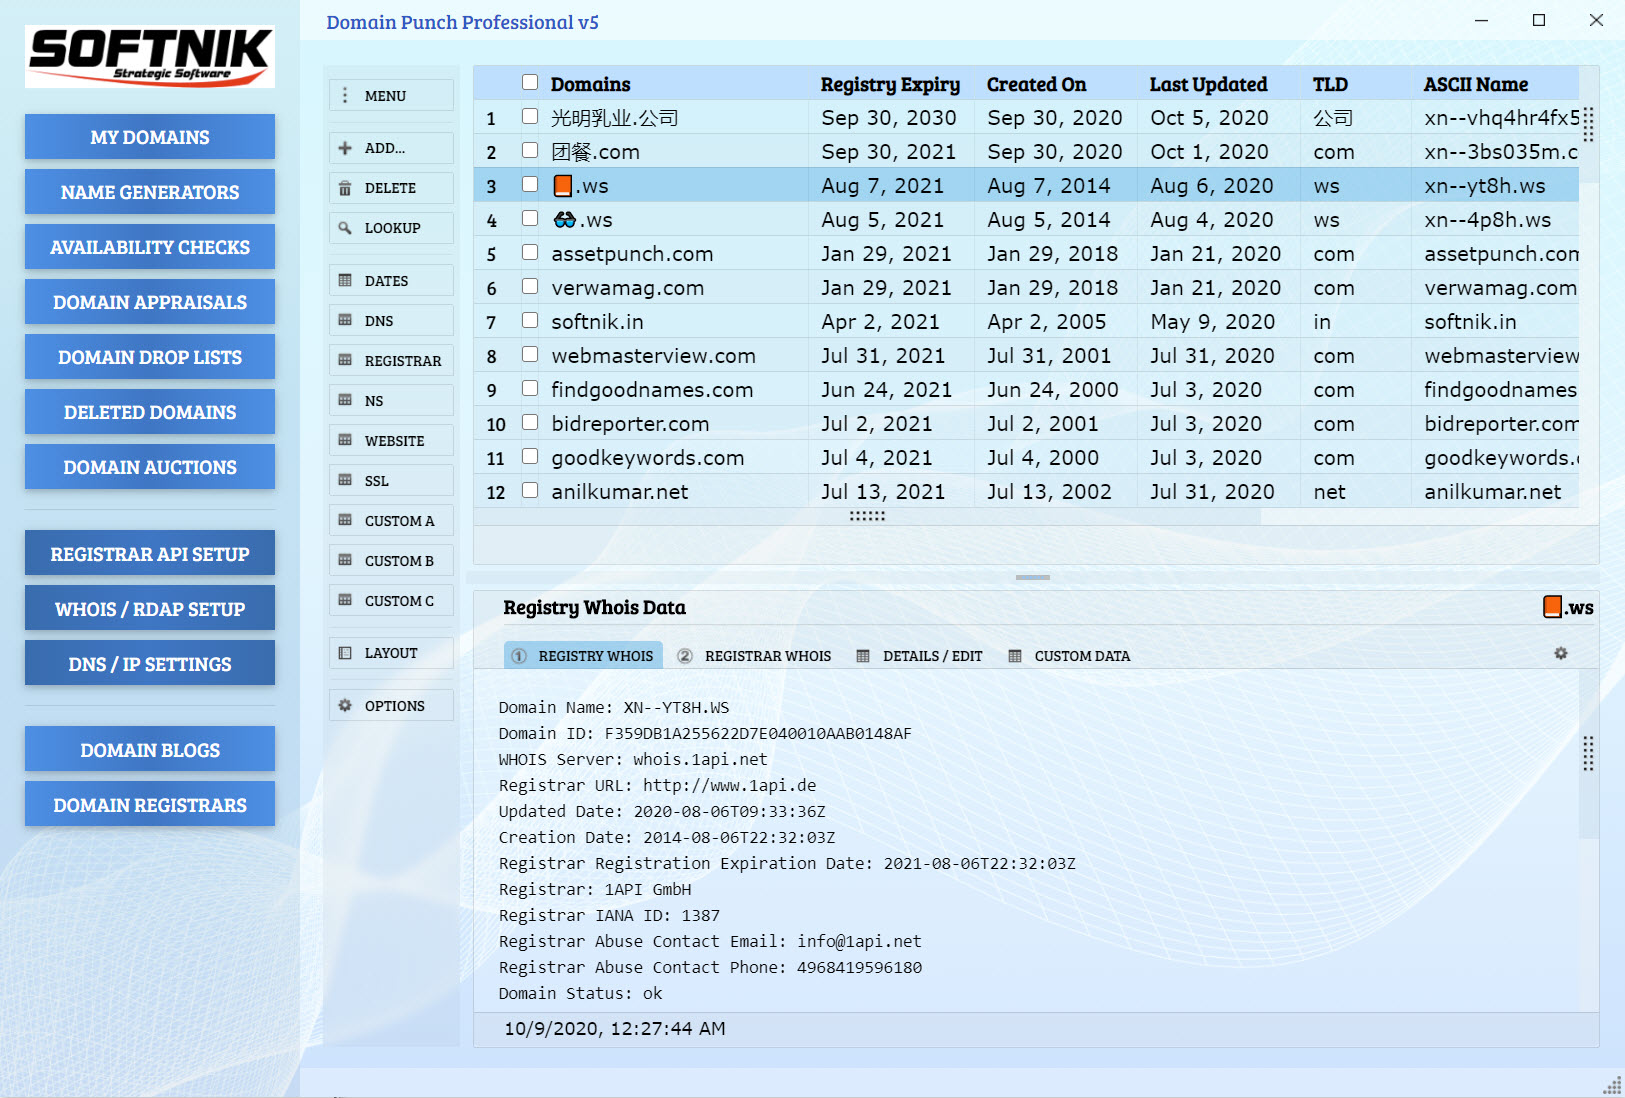Check the box for softnik.in
The image size is (1625, 1098).
(530, 321)
